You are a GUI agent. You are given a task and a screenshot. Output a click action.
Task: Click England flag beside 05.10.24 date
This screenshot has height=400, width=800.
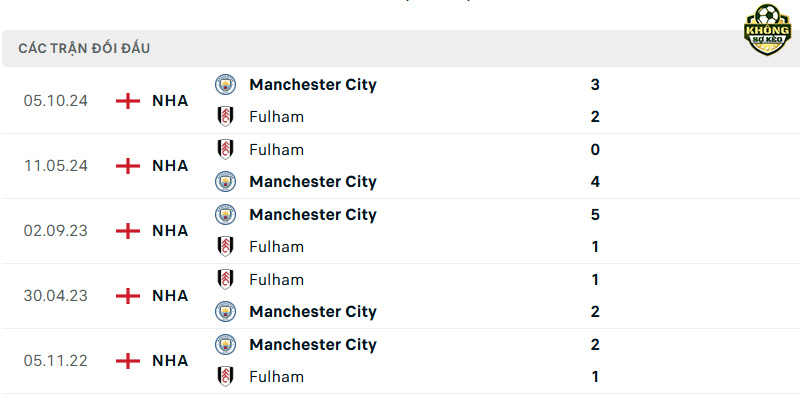click(128, 101)
